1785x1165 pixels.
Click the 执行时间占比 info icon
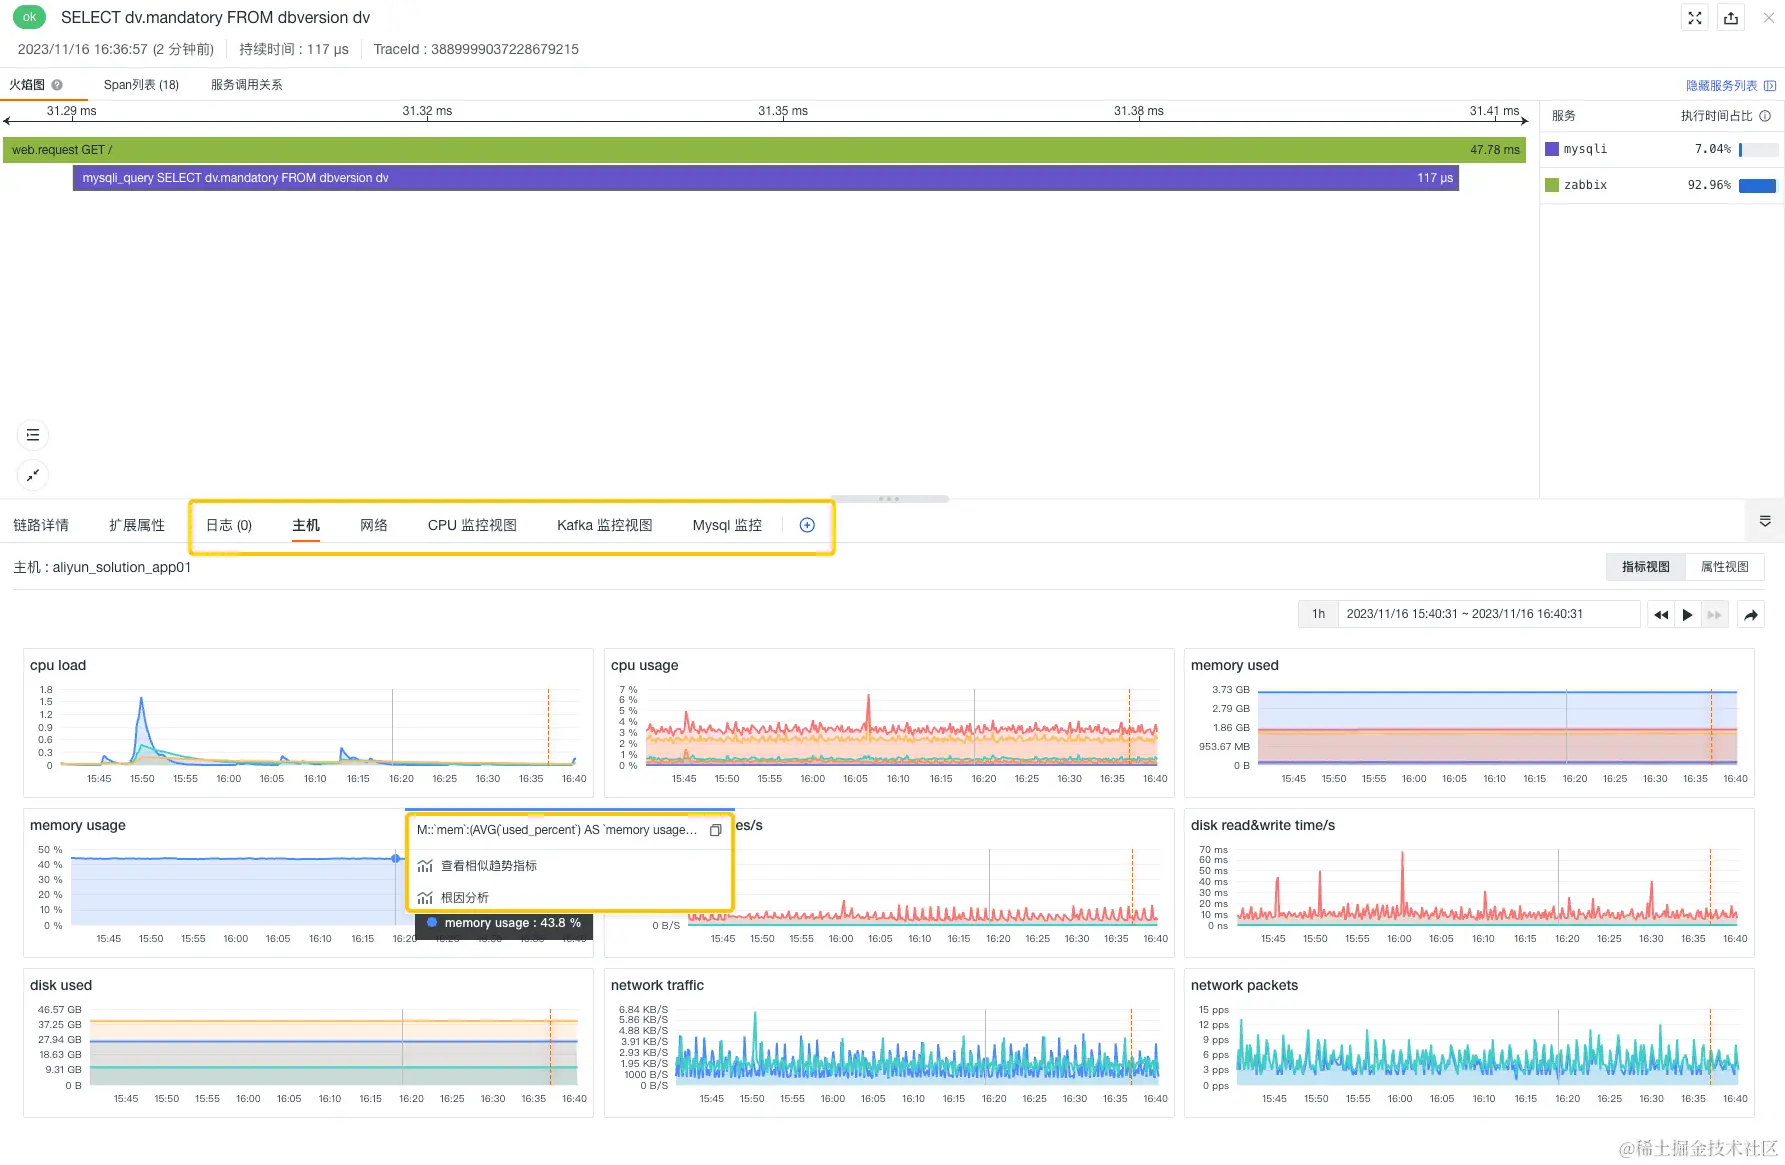(x=1765, y=116)
